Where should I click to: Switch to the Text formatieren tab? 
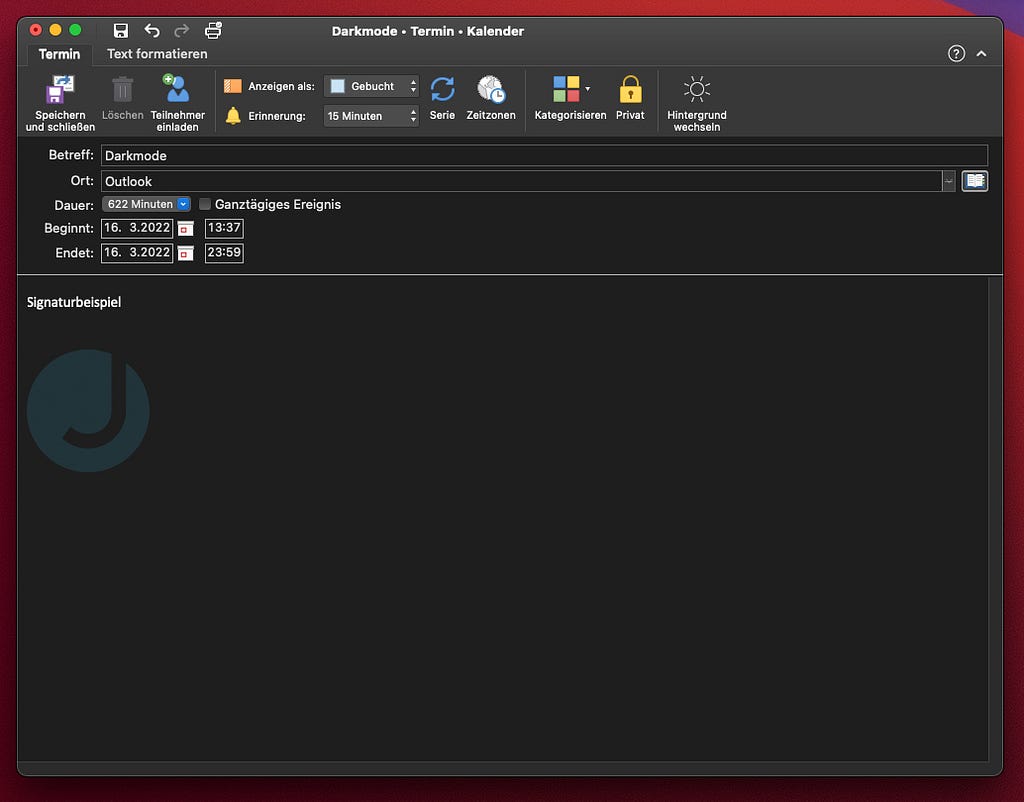(157, 54)
